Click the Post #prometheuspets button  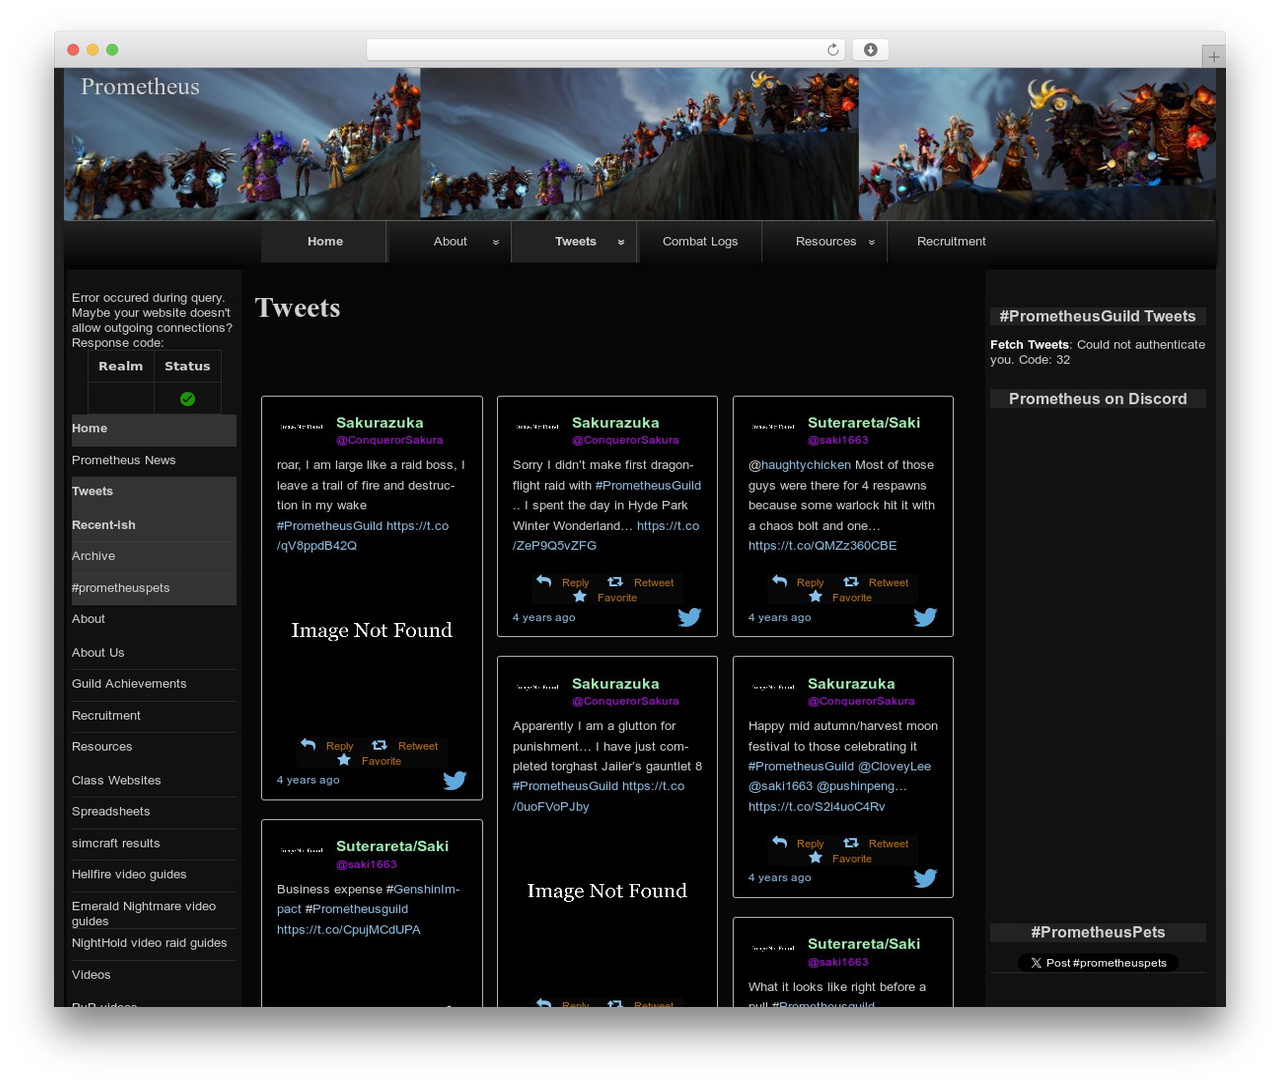(x=1098, y=963)
